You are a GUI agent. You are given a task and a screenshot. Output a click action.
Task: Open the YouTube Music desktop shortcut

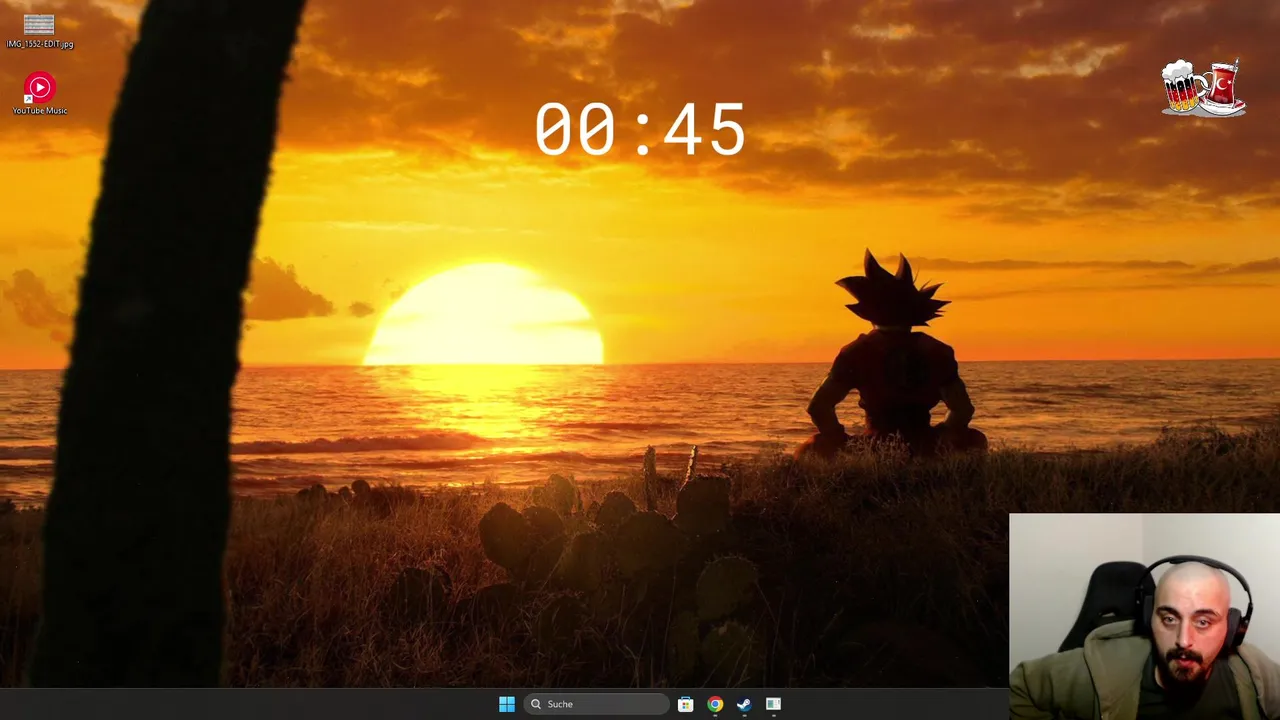pyautogui.click(x=39, y=93)
